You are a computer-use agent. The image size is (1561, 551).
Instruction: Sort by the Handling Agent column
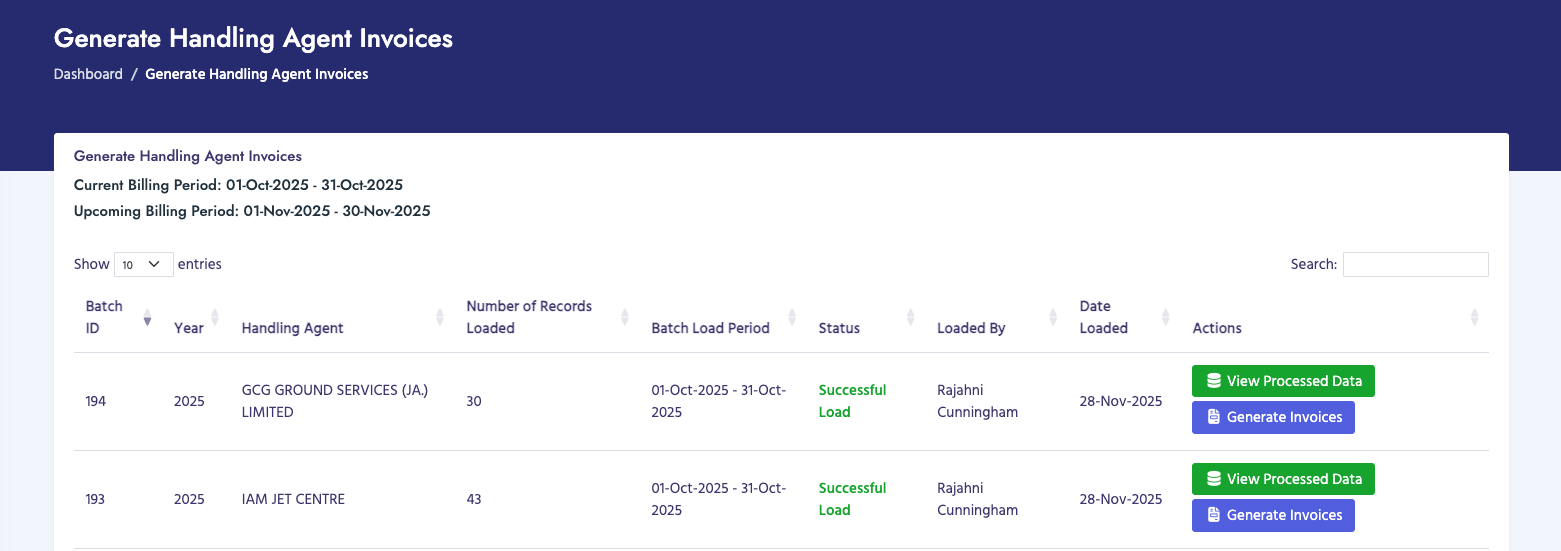(342, 317)
